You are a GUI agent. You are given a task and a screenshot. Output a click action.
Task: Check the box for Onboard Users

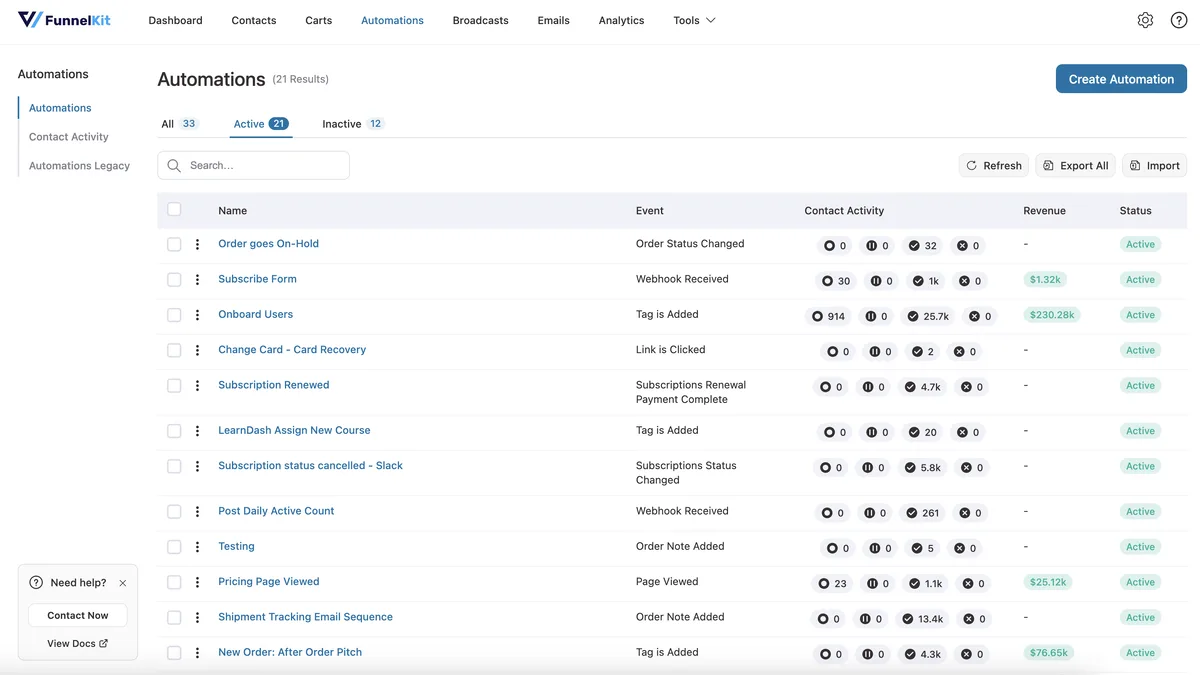[174, 315]
